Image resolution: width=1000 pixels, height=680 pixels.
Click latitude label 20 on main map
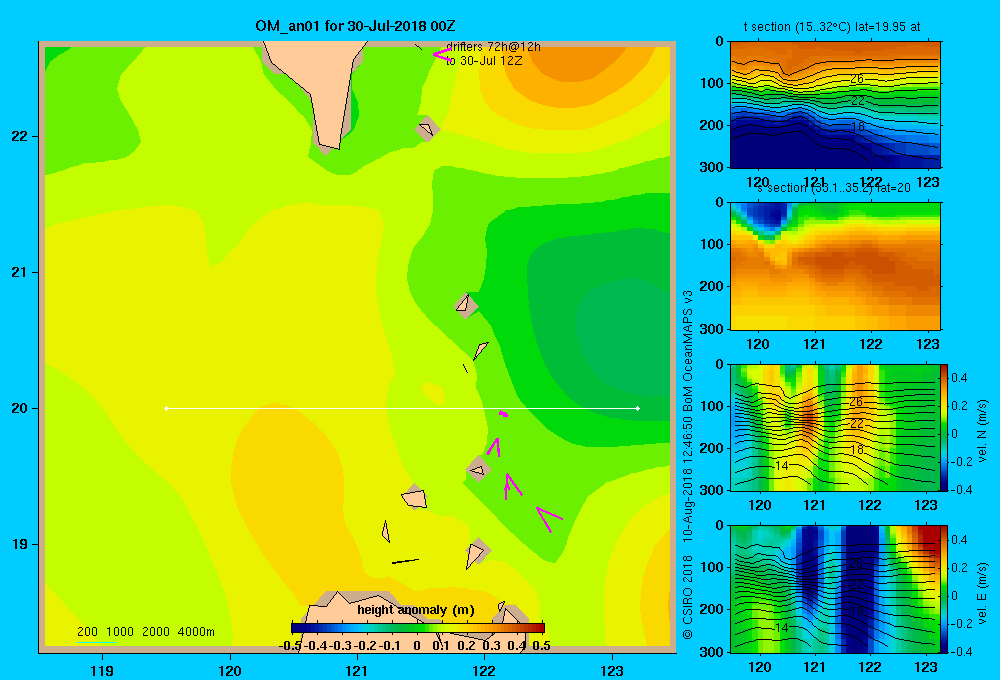(20, 408)
